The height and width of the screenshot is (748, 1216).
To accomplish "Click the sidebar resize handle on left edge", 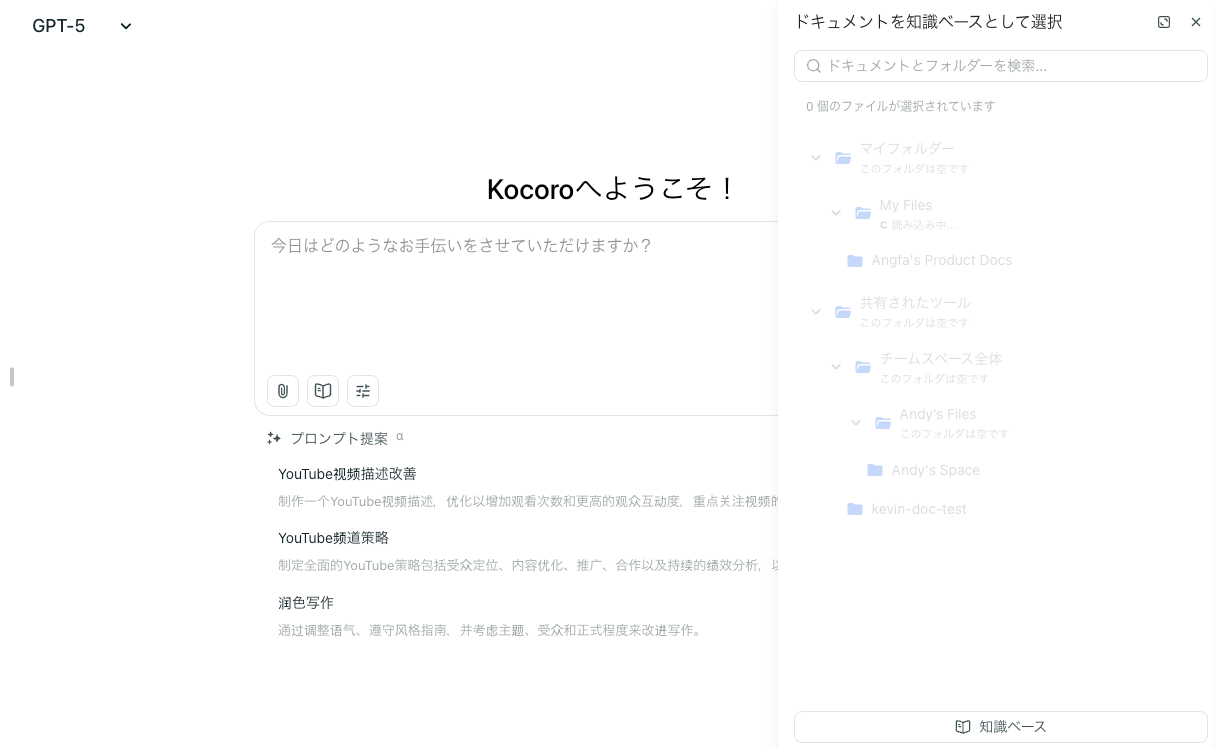I will click(x=11, y=377).
